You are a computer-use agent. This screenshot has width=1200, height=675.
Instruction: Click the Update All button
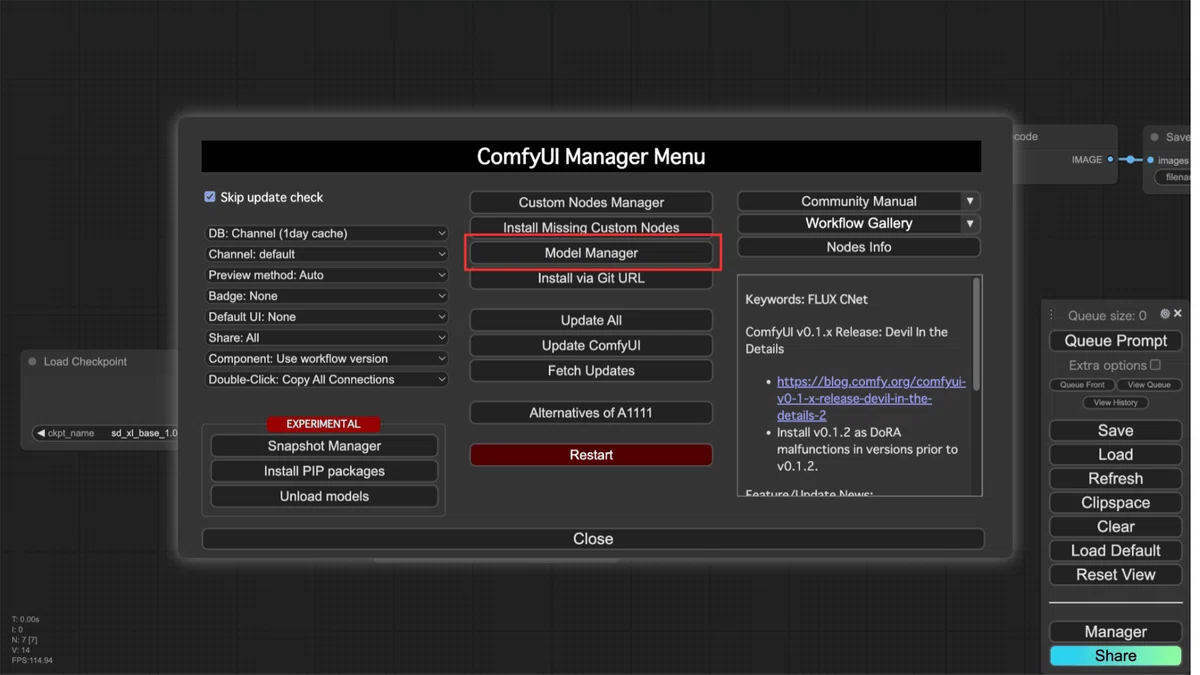591,320
